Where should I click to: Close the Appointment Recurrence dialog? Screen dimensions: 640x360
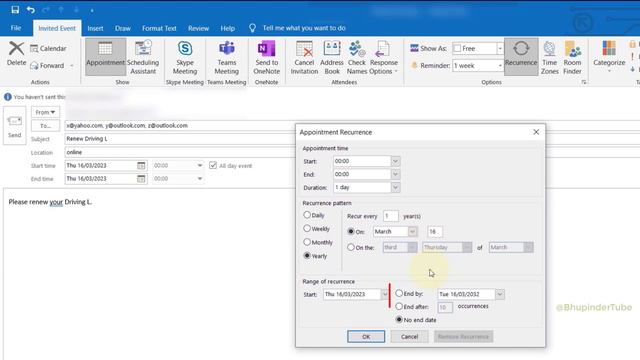point(536,132)
